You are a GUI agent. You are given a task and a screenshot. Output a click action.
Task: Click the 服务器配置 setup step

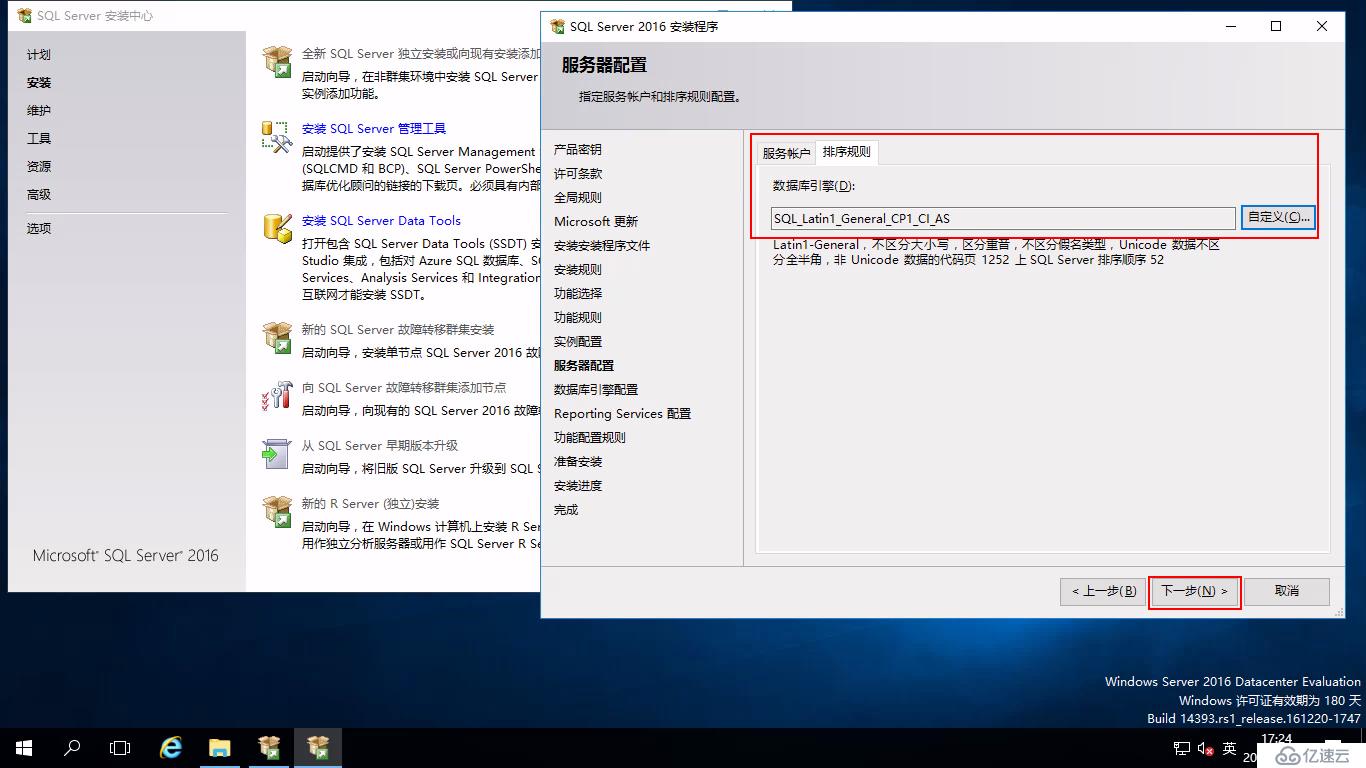(x=584, y=366)
